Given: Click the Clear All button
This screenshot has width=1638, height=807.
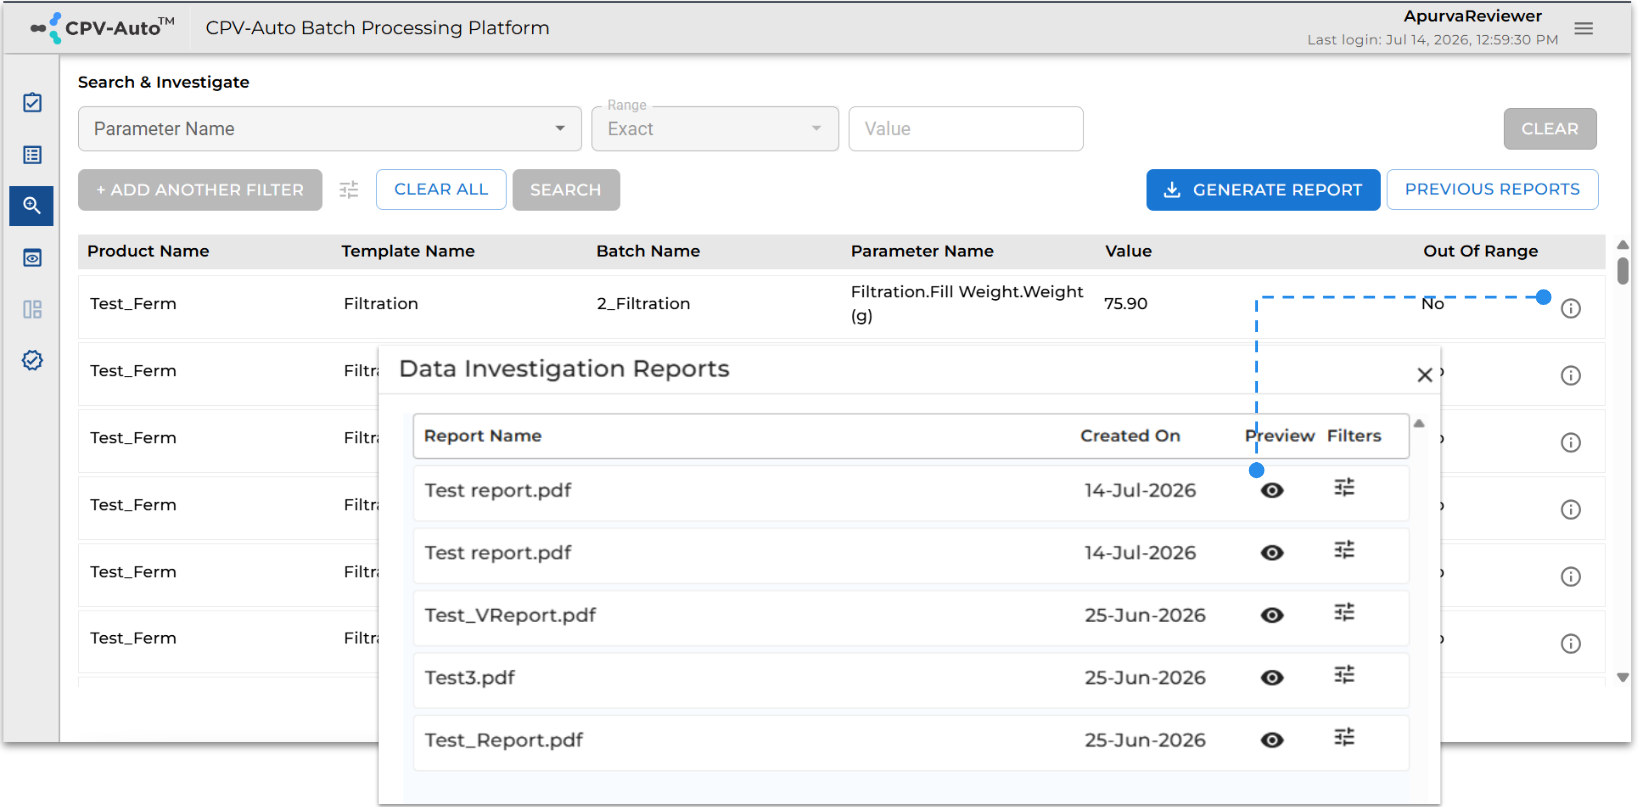Looking at the screenshot, I should click(x=441, y=190).
